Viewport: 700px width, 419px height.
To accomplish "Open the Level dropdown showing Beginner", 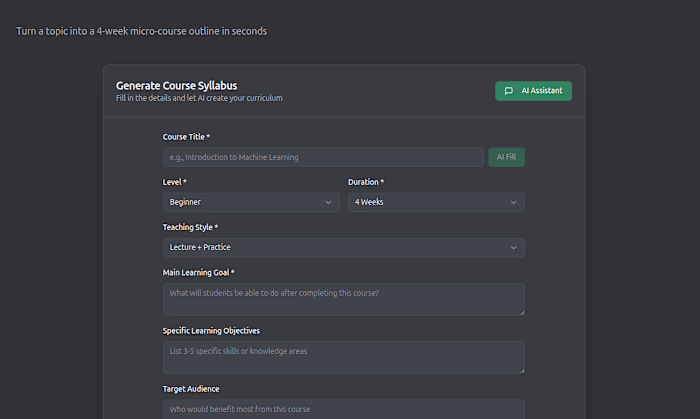I will [250, 202].
